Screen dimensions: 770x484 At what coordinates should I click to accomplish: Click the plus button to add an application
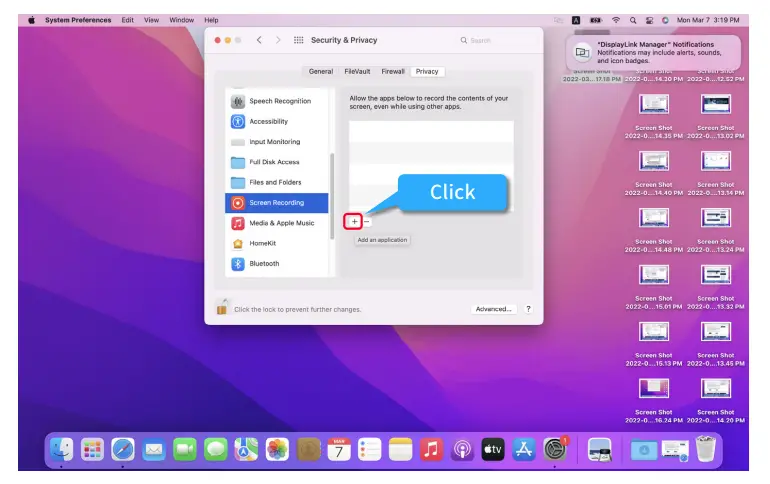coord(354,221)
